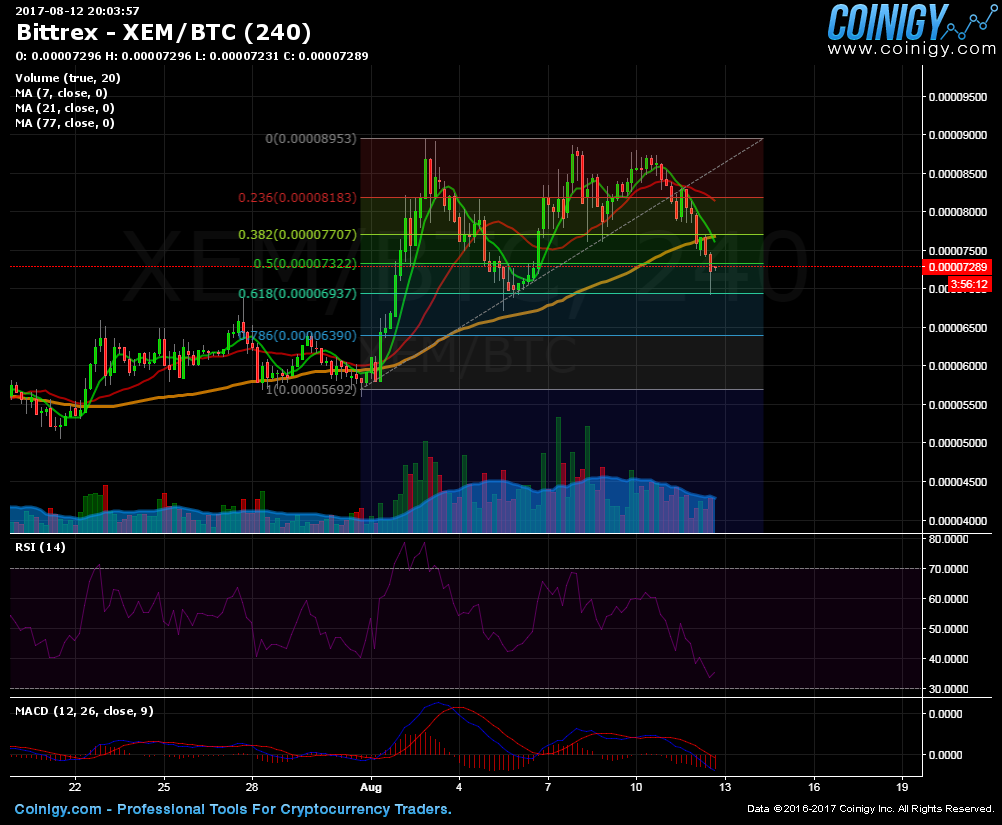Click the MA (77, close, 0) label

click(x=65, y=123)
